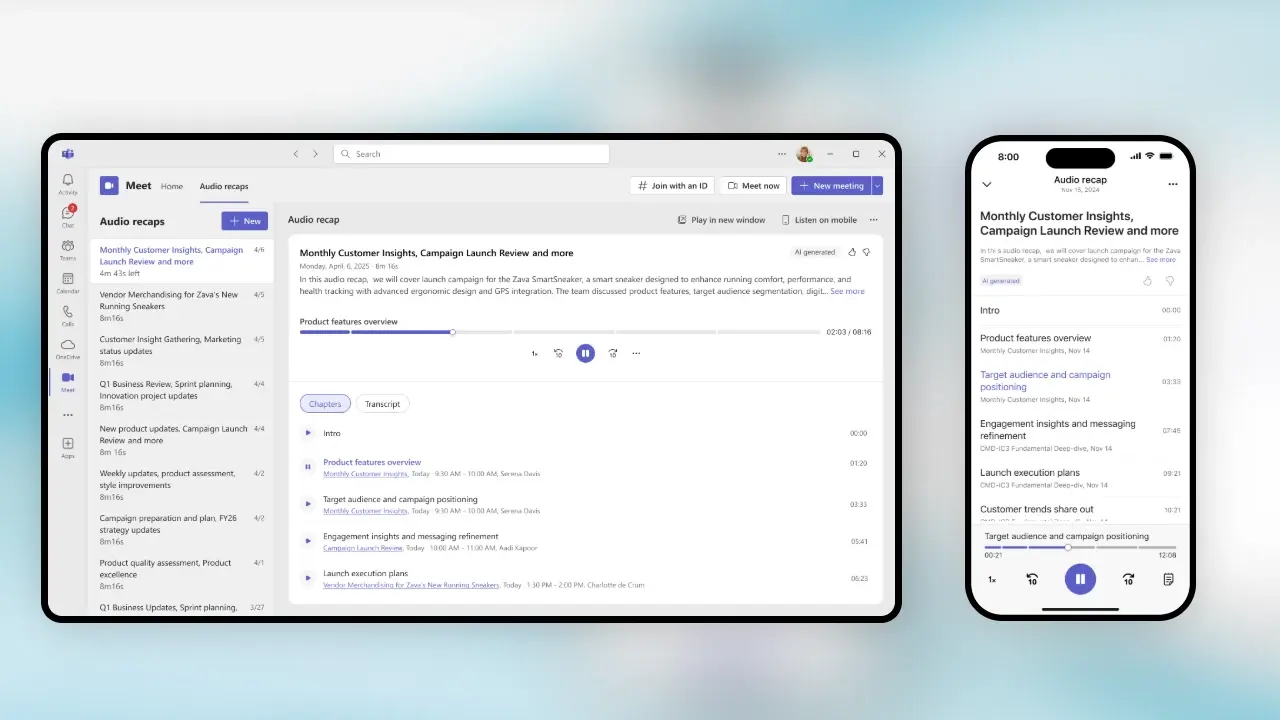Click thumbs down on desktop audio recap

coord(866,253)
